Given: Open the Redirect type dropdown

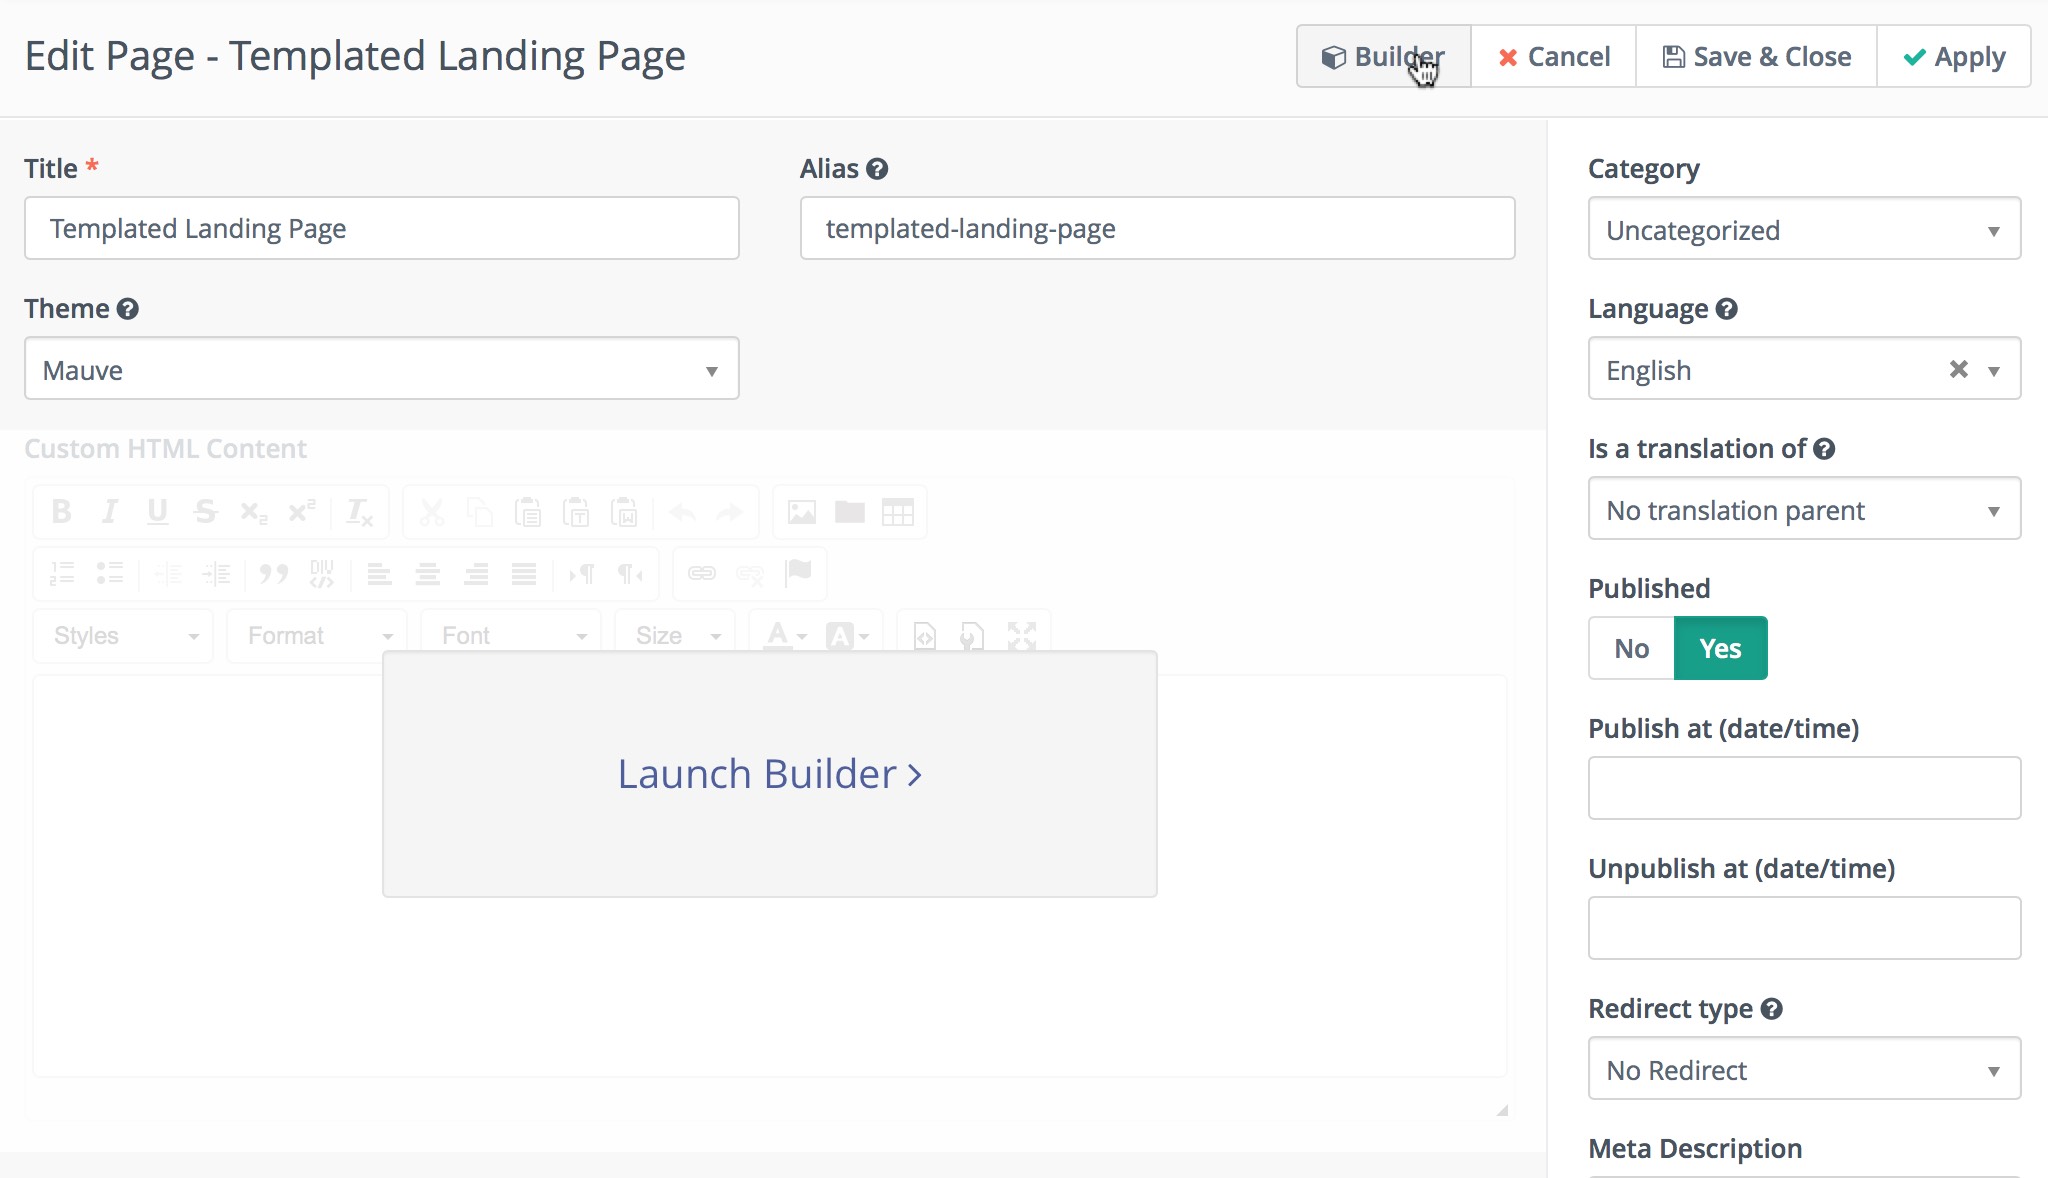Looking at the screenshot, I should pyautogui.click(x=1803, y=1069).
